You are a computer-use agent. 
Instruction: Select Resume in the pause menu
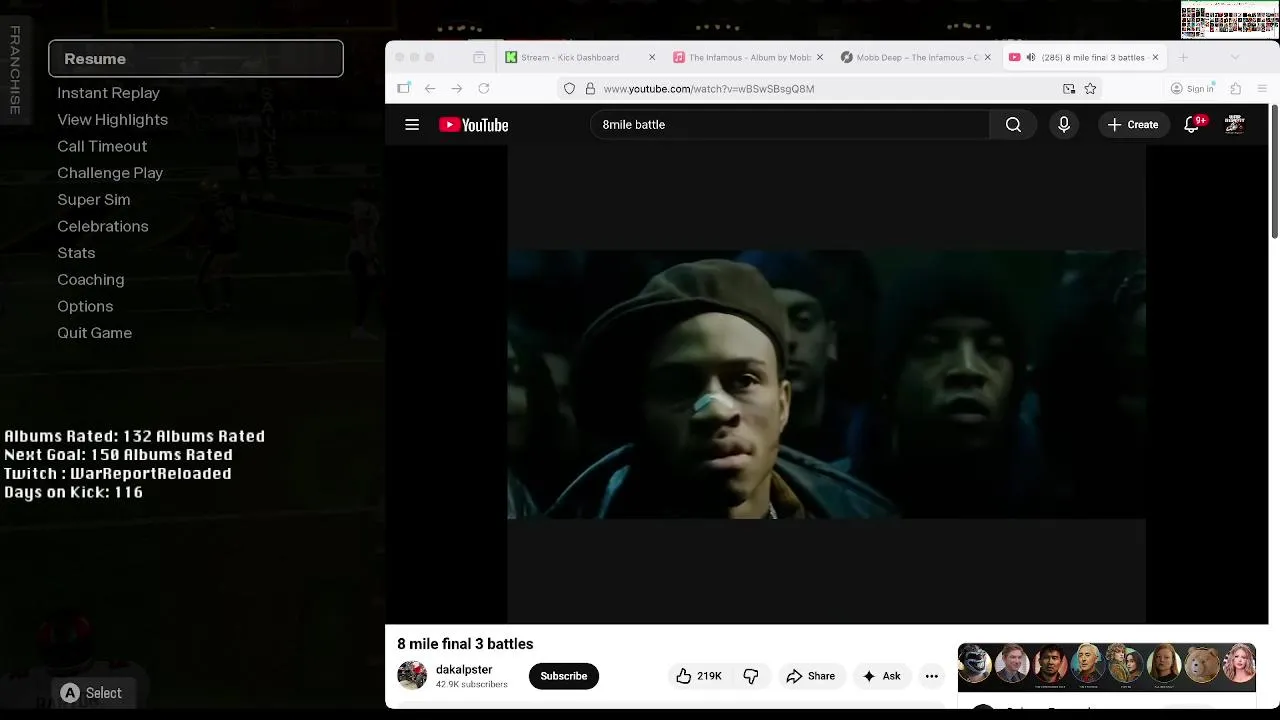click(x=196, y=59)
